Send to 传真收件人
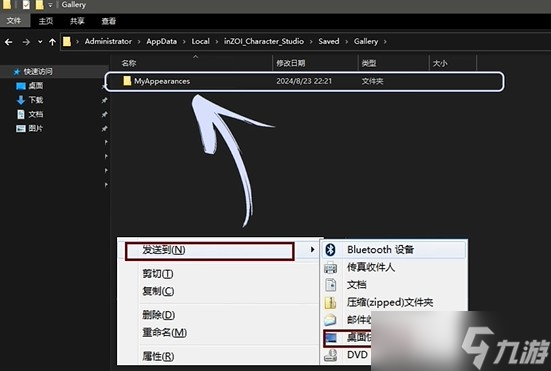551x371 pixels. [371, 267]
